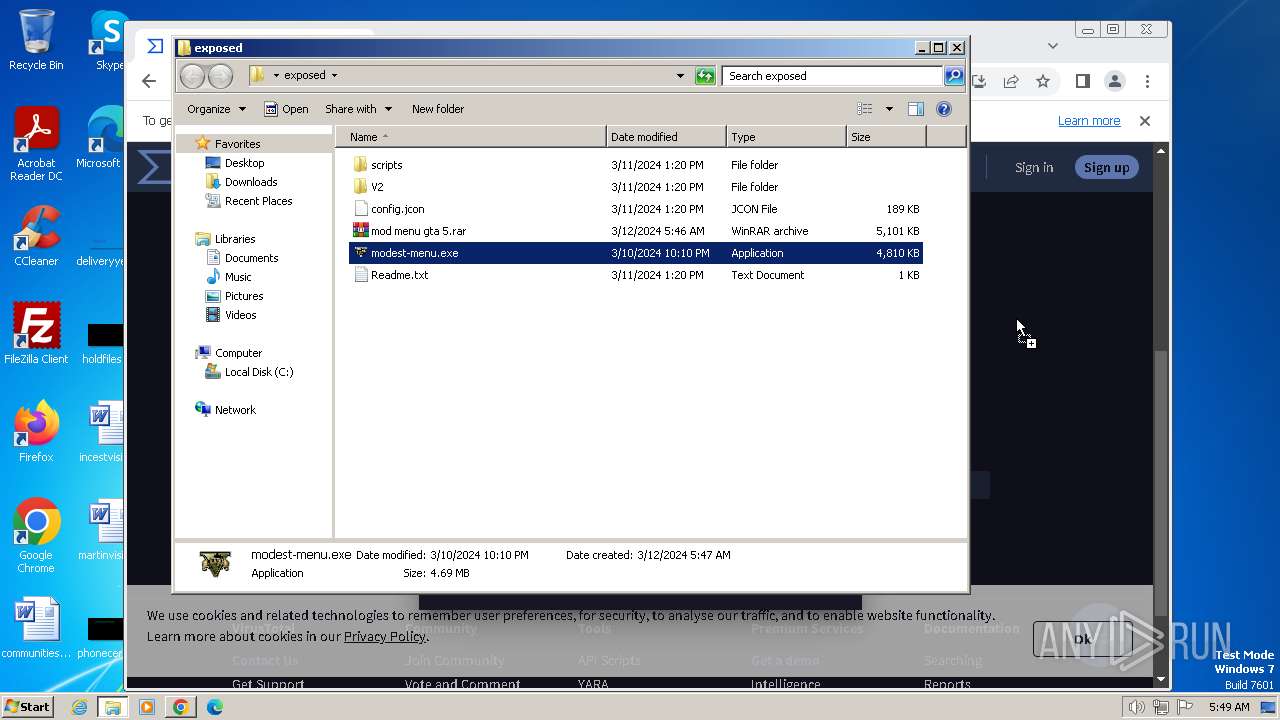
Task: Select the config.jcon file icon
Action: pyautogui.click(x=361, y=209)
